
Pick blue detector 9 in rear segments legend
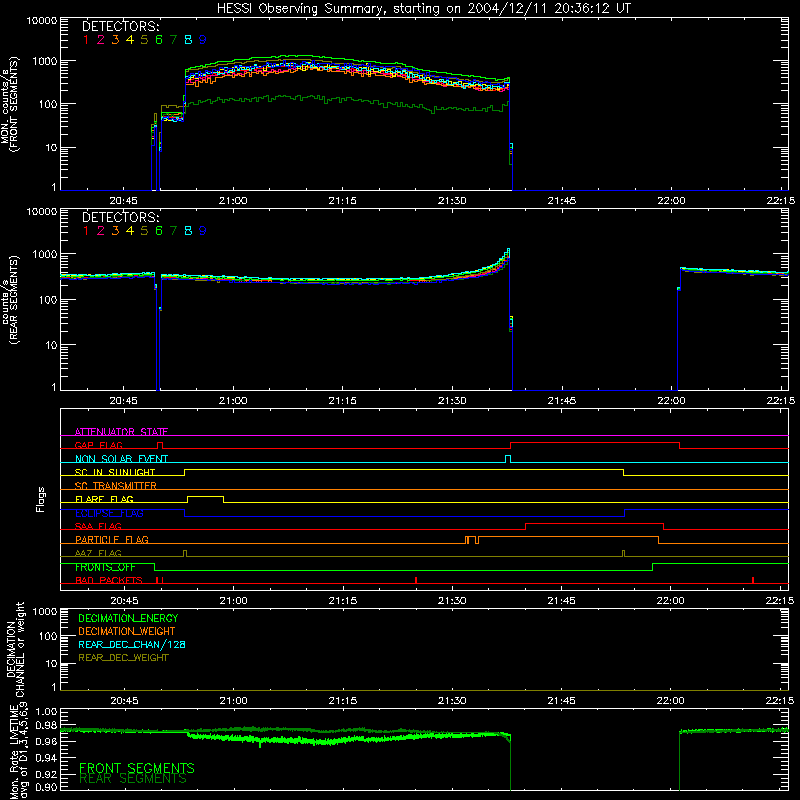coord(203,231)
